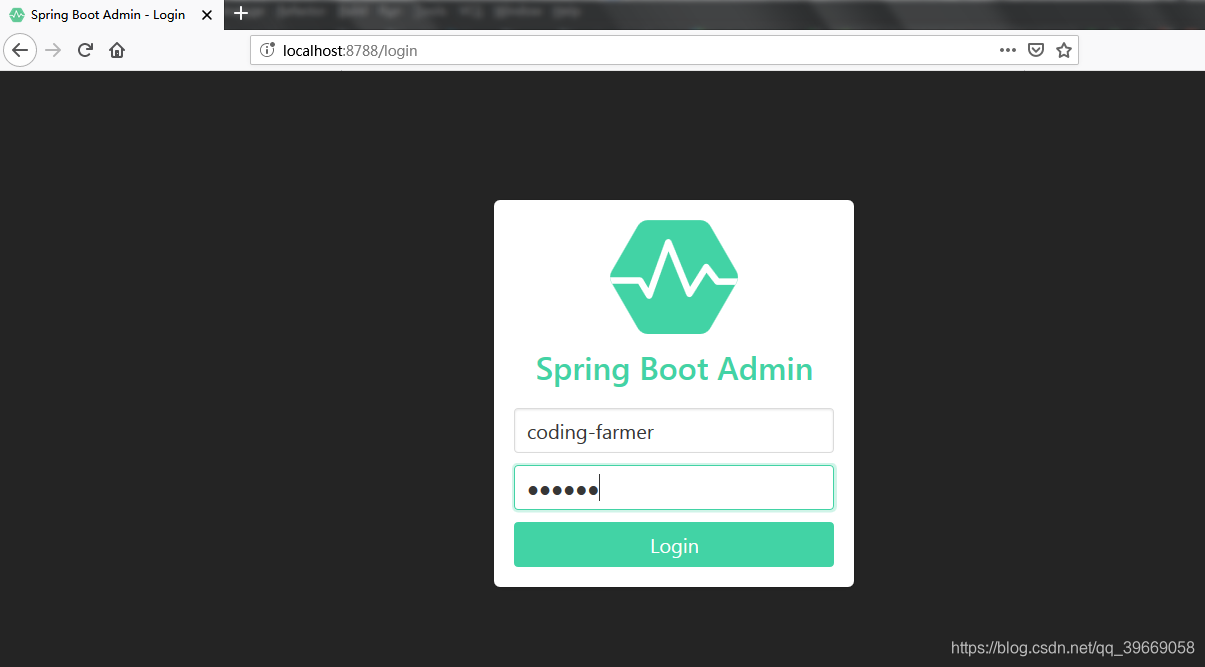Click the browser back arrow button

pyautogui.click(x=20, y=50)
